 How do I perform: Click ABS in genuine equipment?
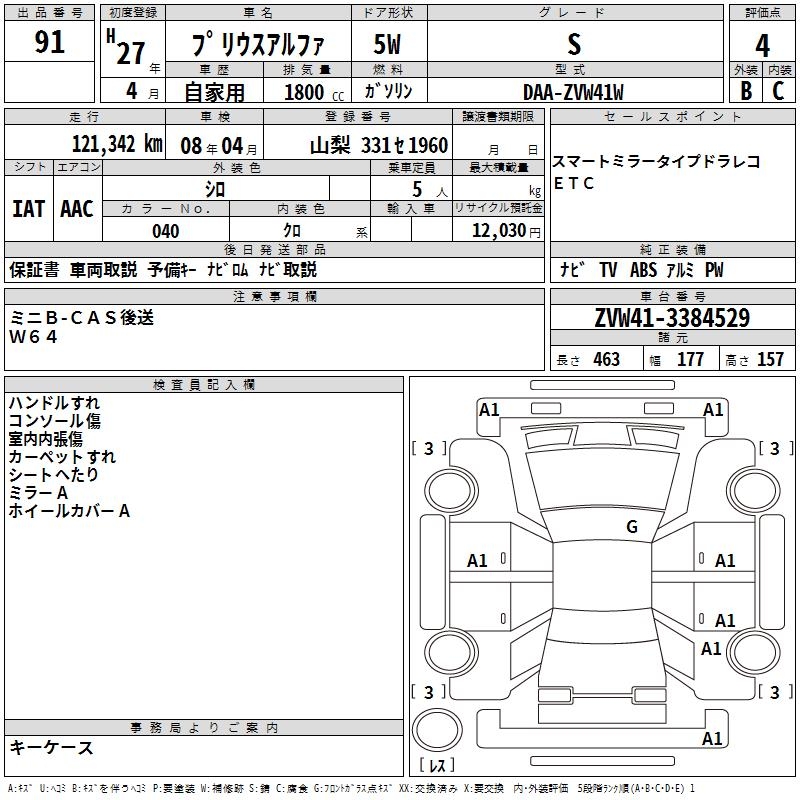[643, 270]
